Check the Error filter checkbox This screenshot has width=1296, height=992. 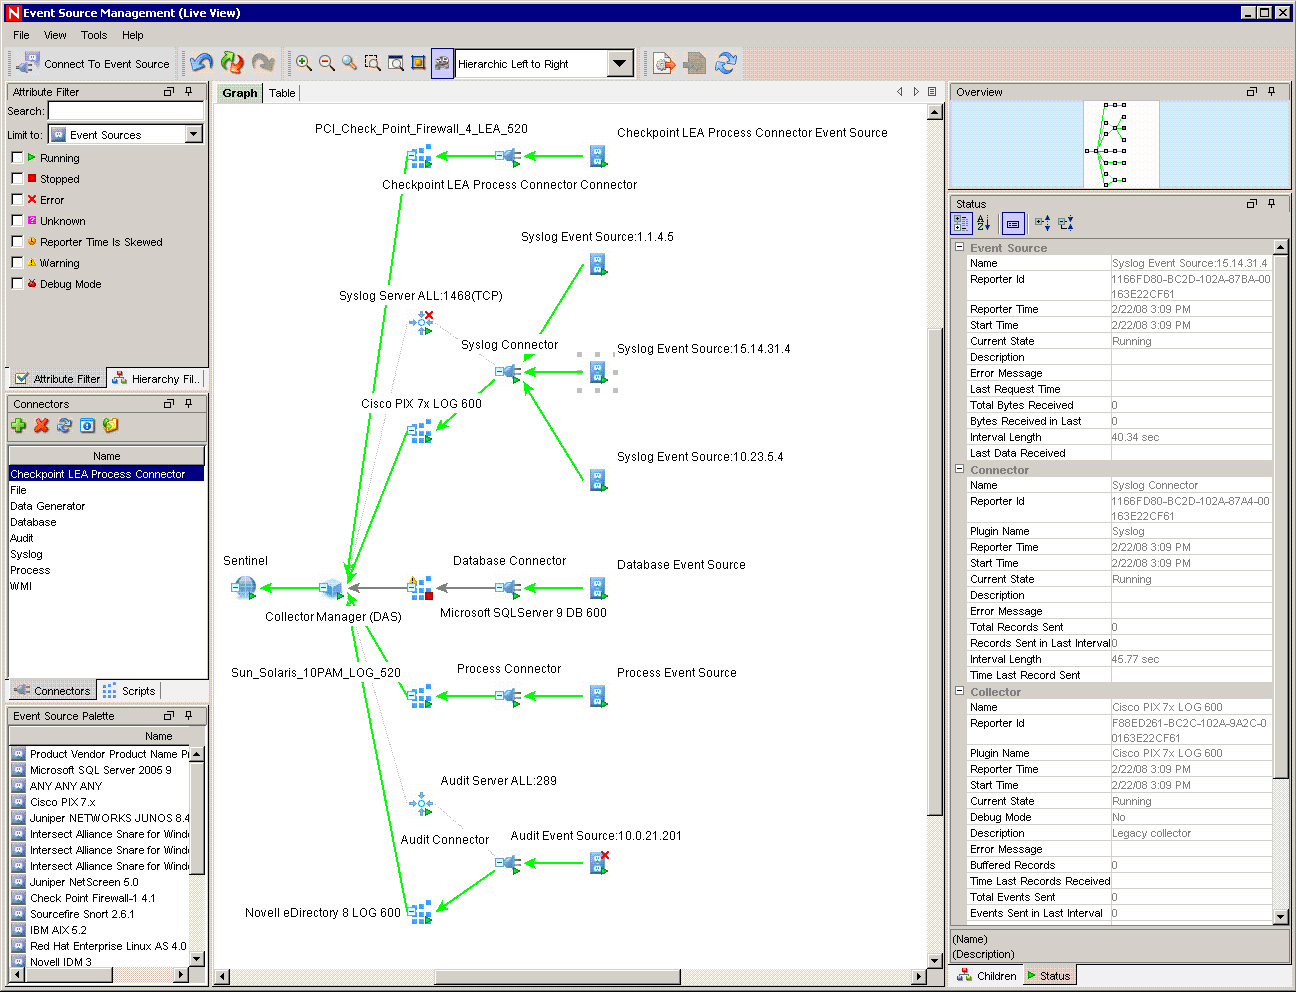17,200
